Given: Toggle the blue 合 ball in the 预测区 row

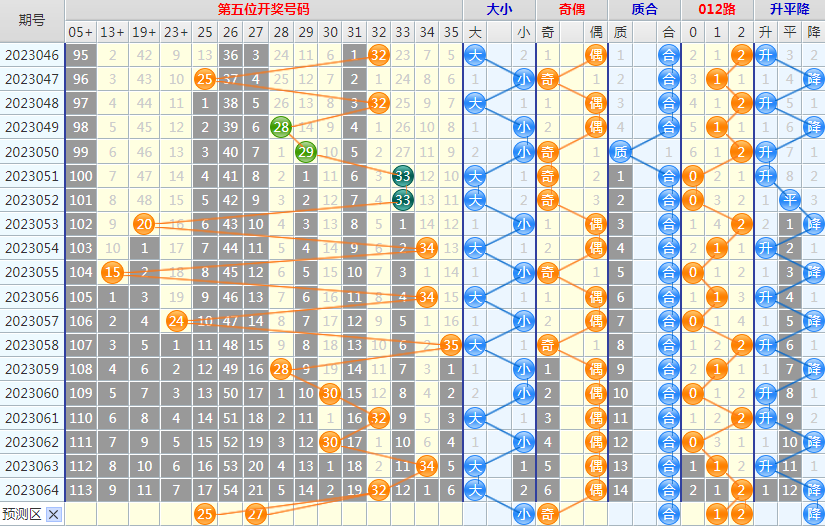Looking at the screenshot, I should [669, 514].
